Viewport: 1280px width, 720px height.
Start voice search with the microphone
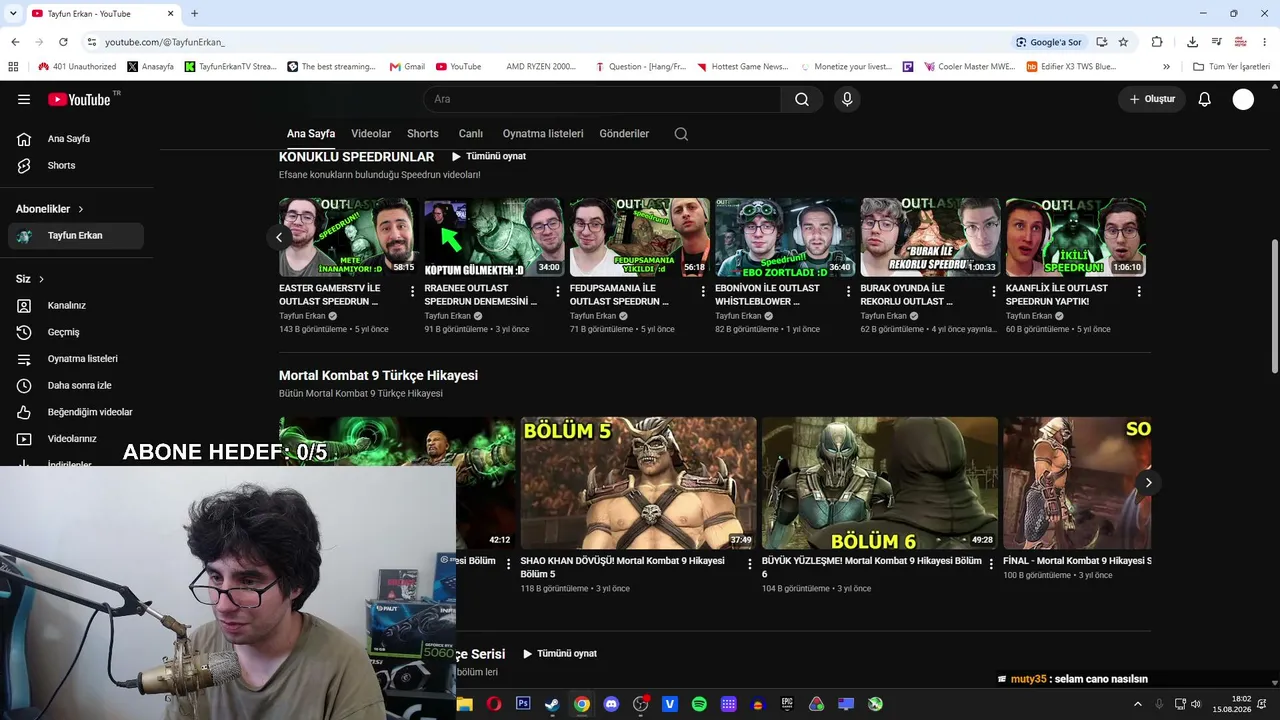coord(847,99)
